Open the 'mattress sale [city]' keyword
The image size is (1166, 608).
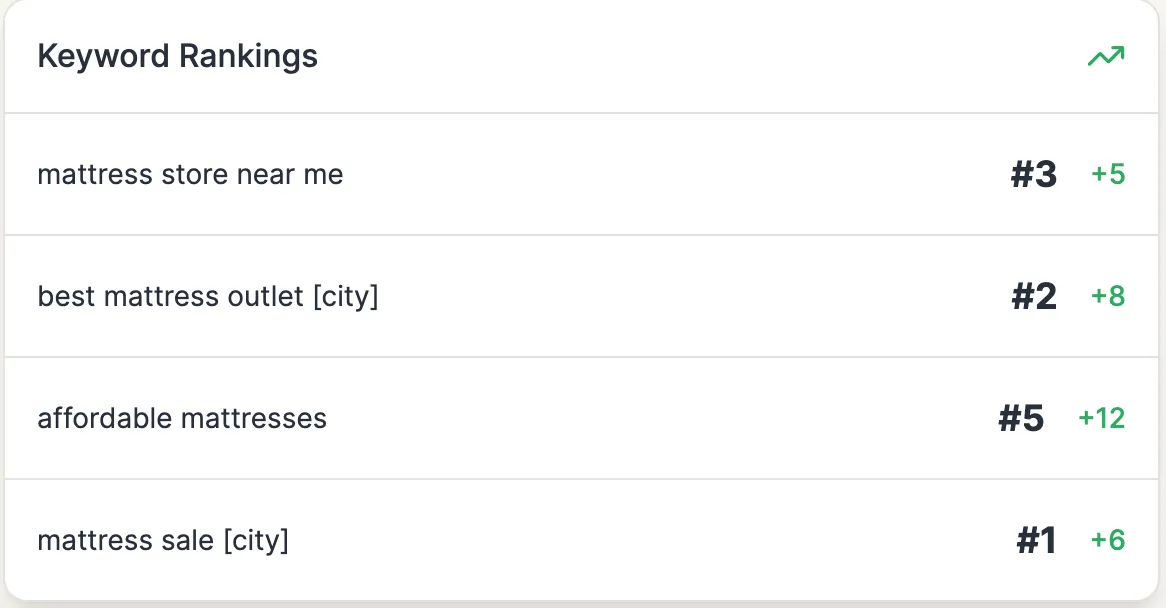tap(163, 541)
